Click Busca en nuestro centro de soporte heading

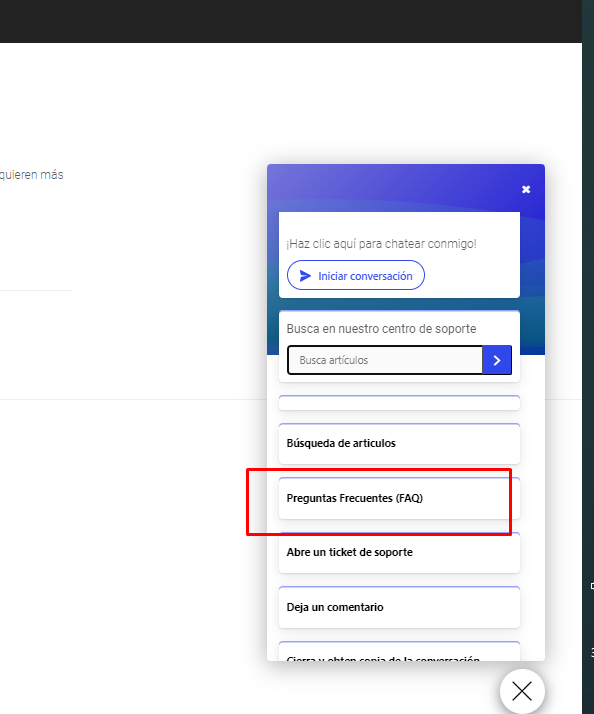[x=381, y=329]
